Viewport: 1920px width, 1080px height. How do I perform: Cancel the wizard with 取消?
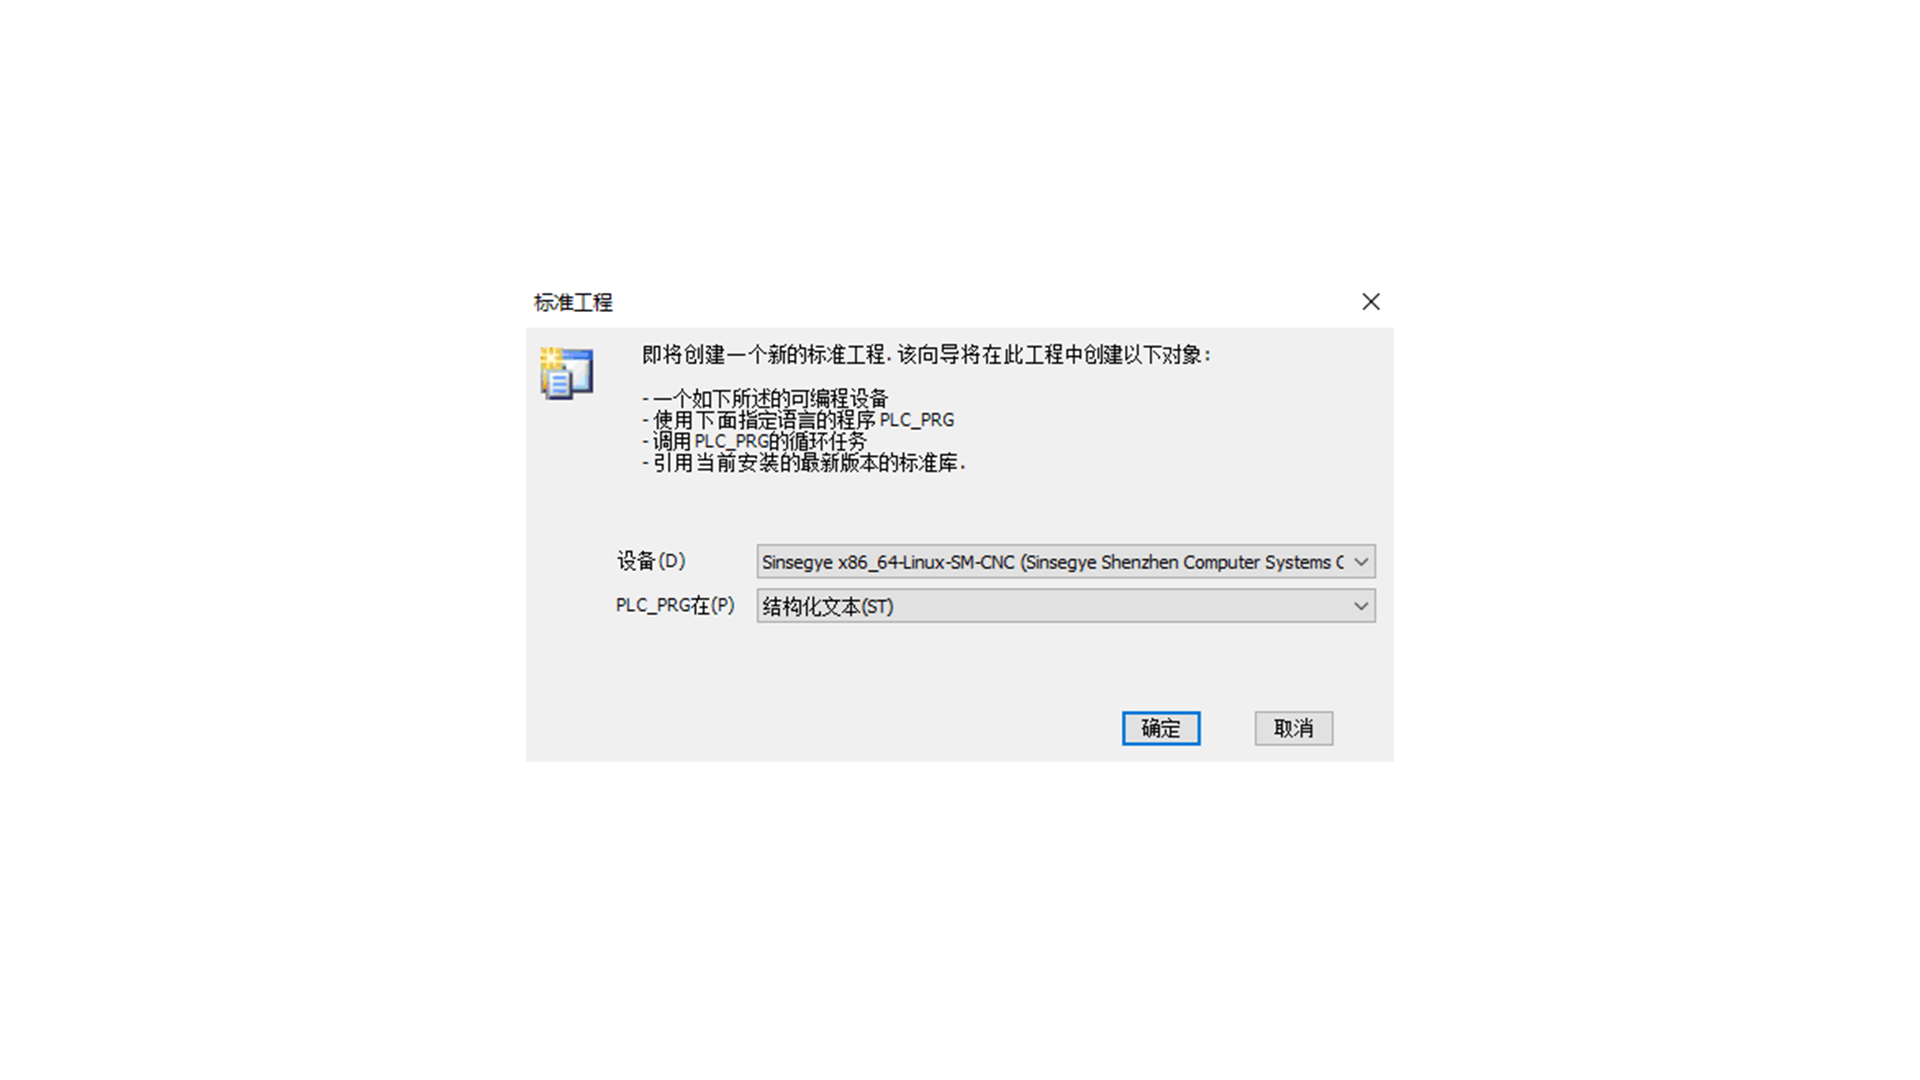pos(1294,728)
